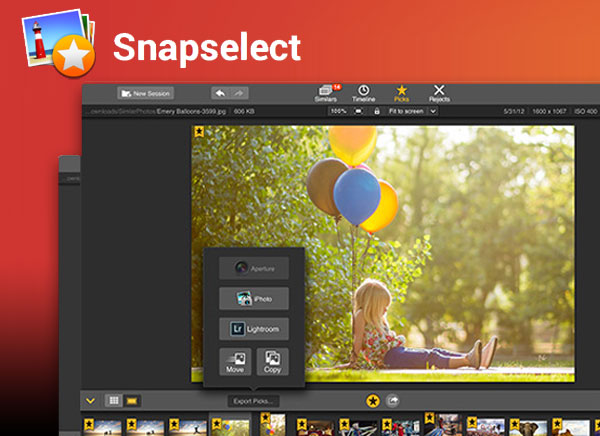Click the Export Picks... button

click(253, 401)
